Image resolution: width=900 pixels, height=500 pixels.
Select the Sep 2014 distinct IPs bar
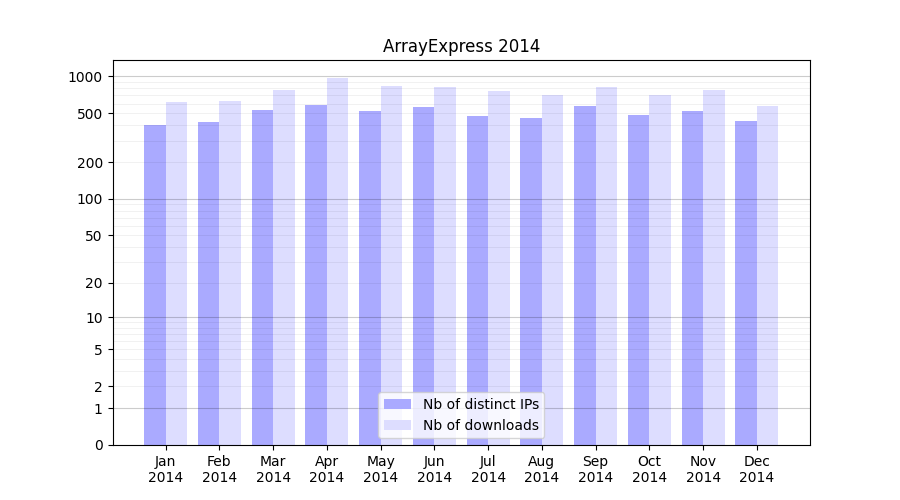tap(585, 276)
